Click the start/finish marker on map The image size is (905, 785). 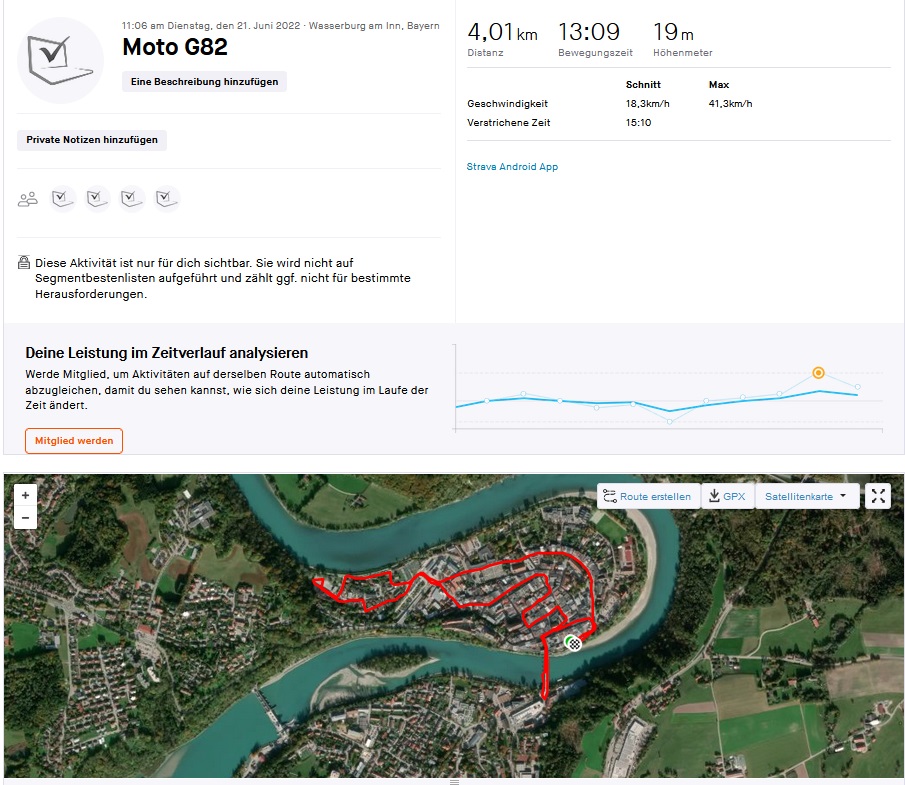pyautogui.click(x=573, y=642)
